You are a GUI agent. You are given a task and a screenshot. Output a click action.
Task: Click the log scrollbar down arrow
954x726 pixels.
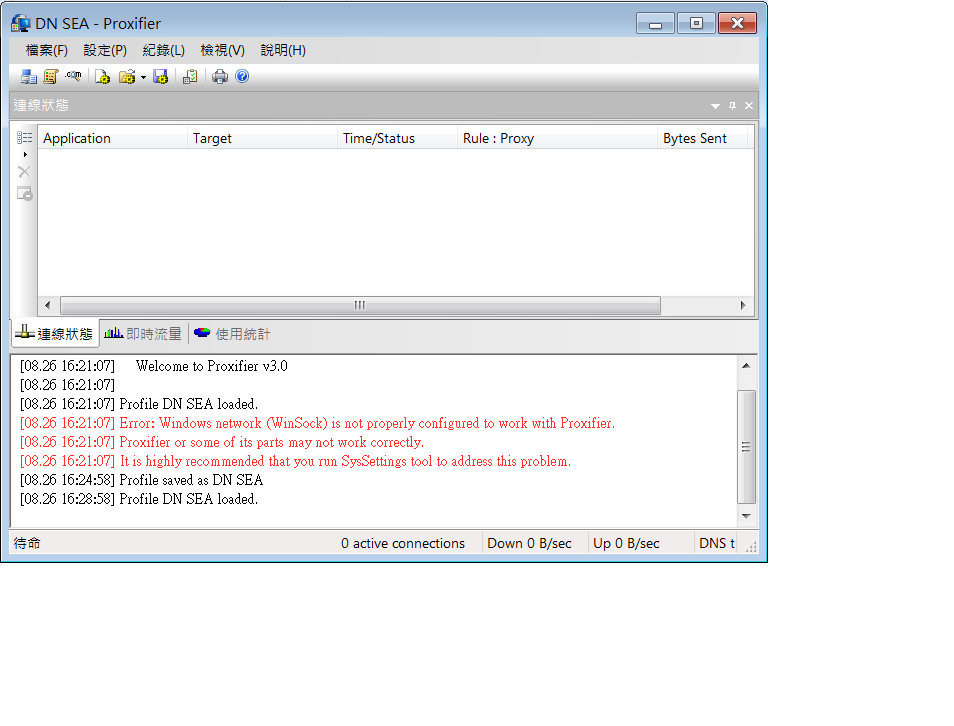pos(746,516)
